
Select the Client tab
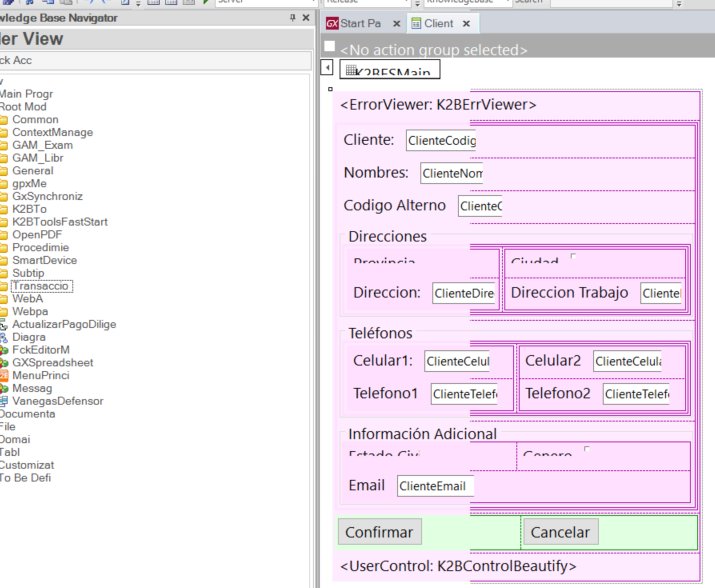437,23
